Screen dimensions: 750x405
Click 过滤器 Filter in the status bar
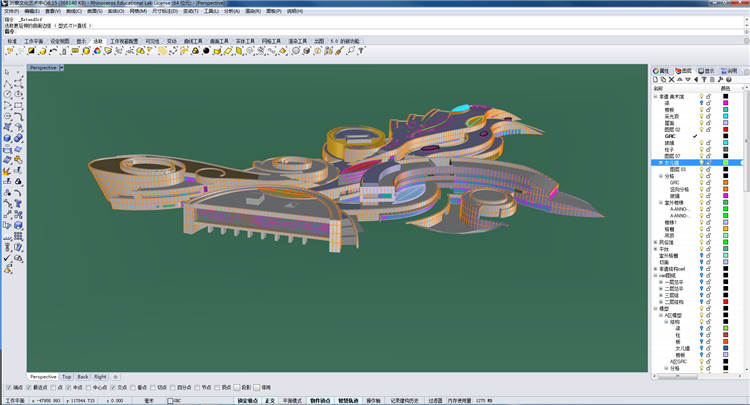(436, 401)
